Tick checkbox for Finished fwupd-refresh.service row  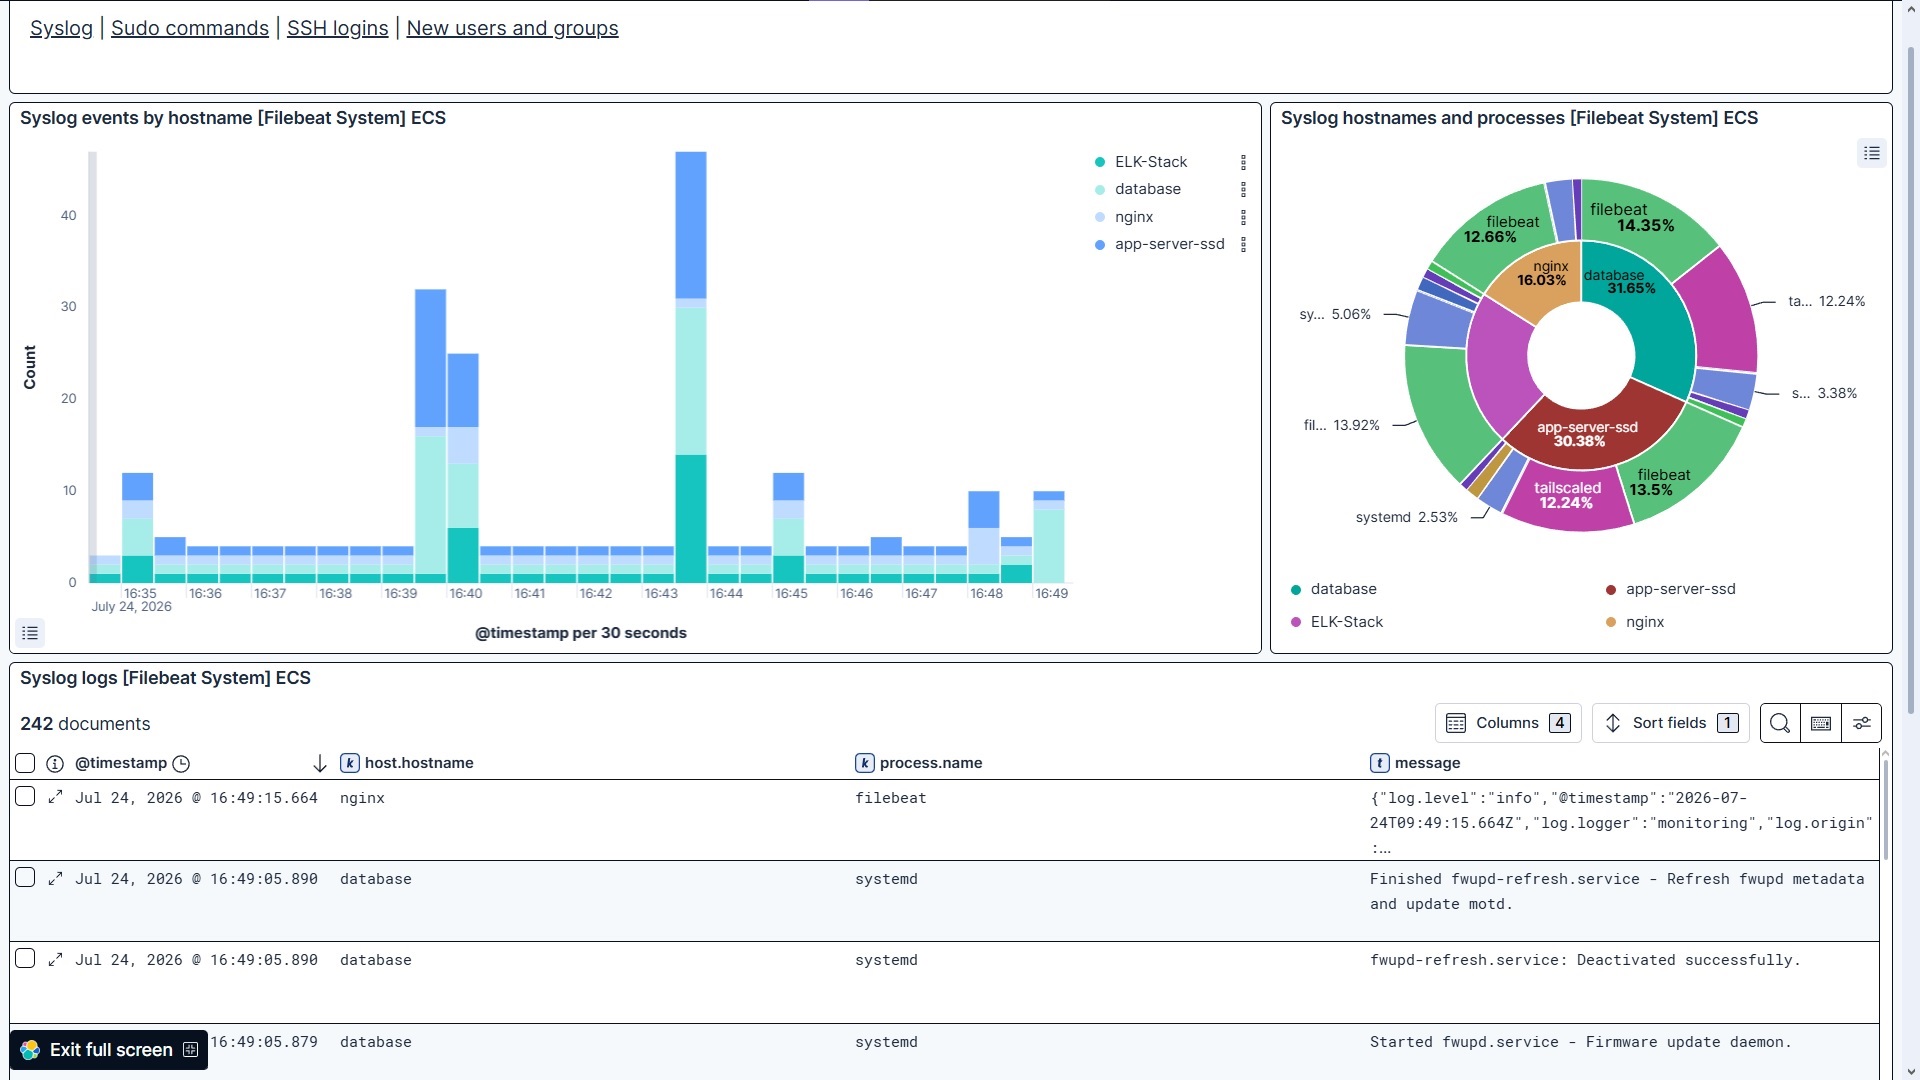25,878
